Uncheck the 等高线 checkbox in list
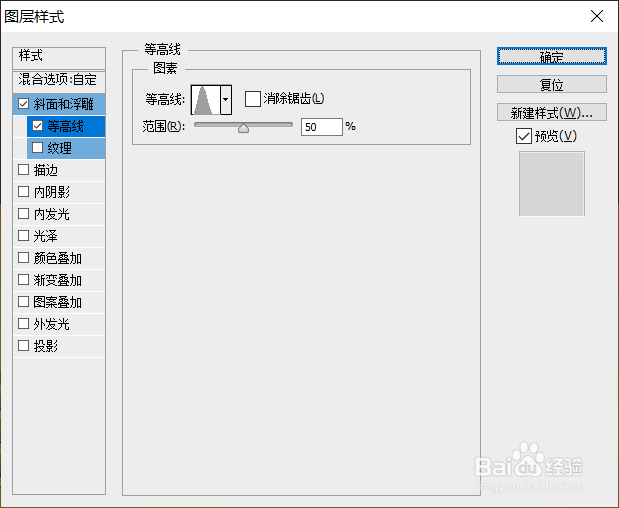 tap(38, 126)
